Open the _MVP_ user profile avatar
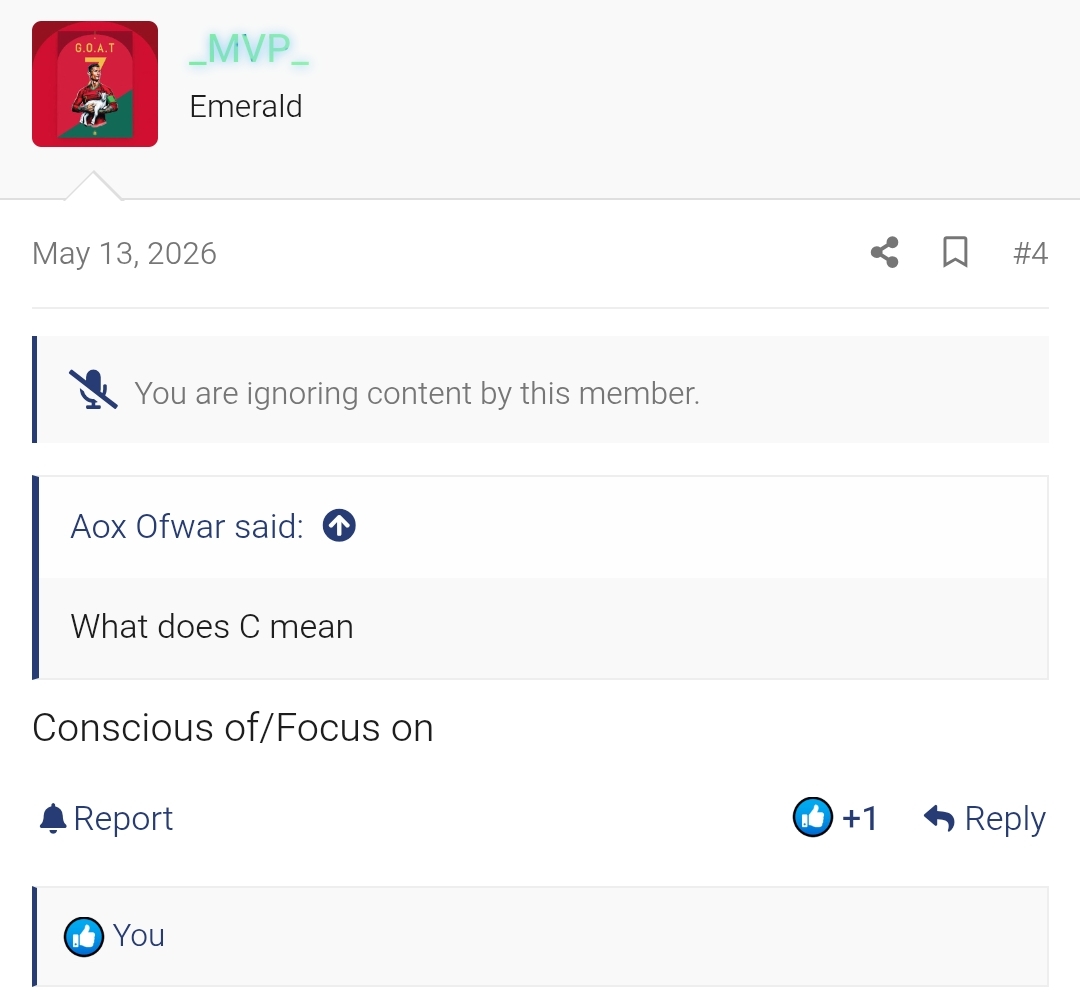This screenshot has width=1080, height=1005. click(95, 84)
